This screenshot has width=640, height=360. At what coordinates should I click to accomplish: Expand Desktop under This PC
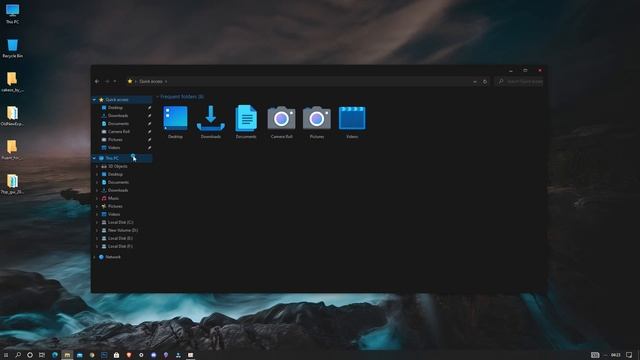(97, 174)
